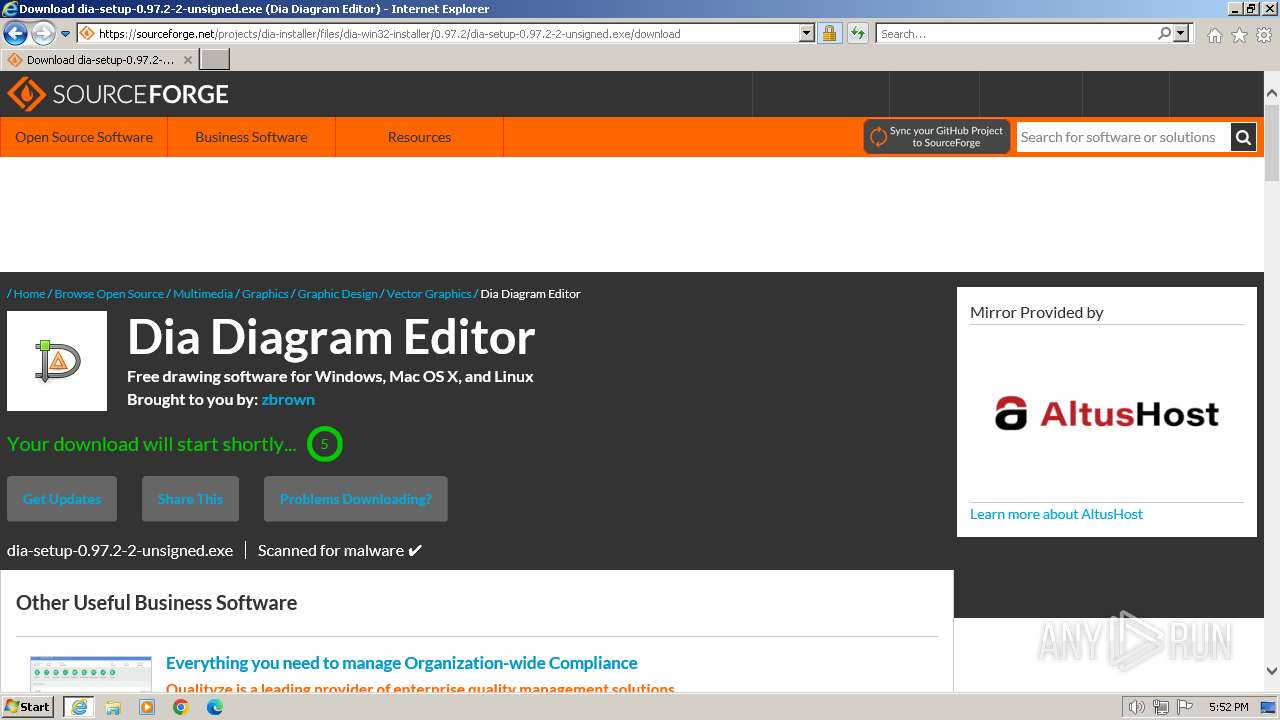Image resolution: width=1280 pixels, height=720 pixels.
Task: Click the search for software input field
Action: click(x=1124, y=137)
